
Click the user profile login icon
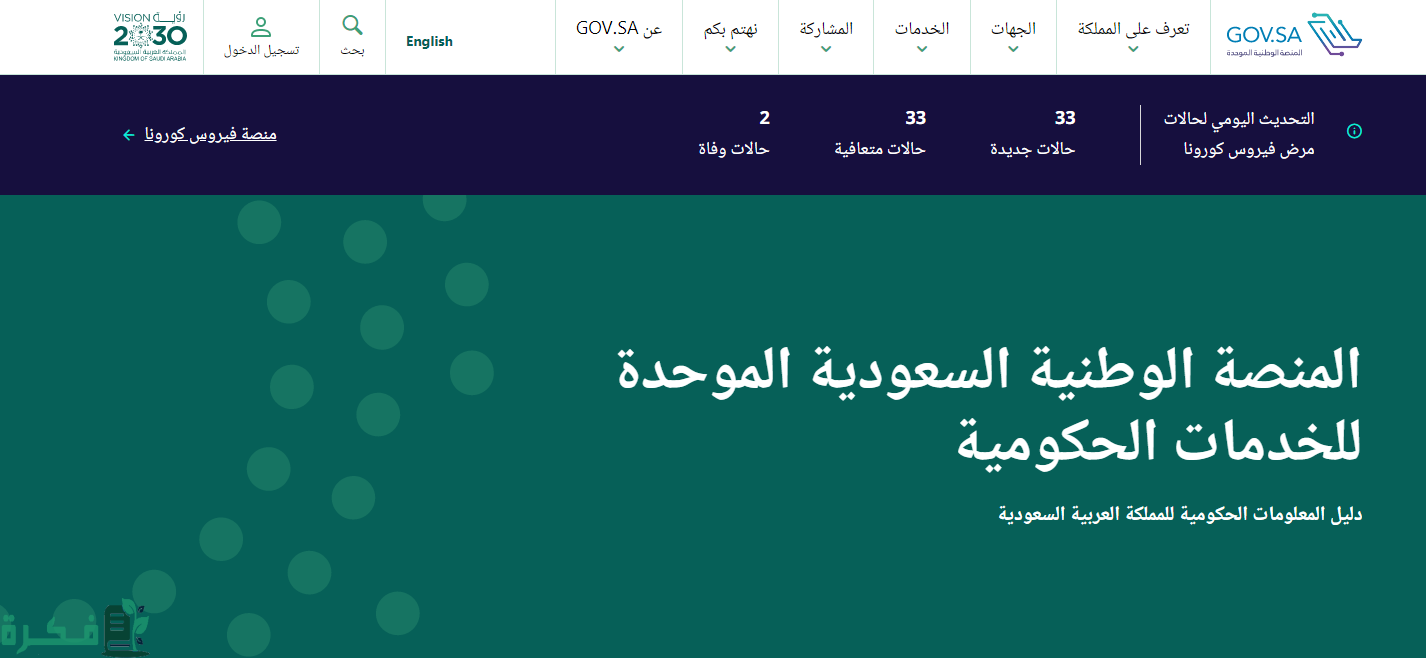click(261, 27)
